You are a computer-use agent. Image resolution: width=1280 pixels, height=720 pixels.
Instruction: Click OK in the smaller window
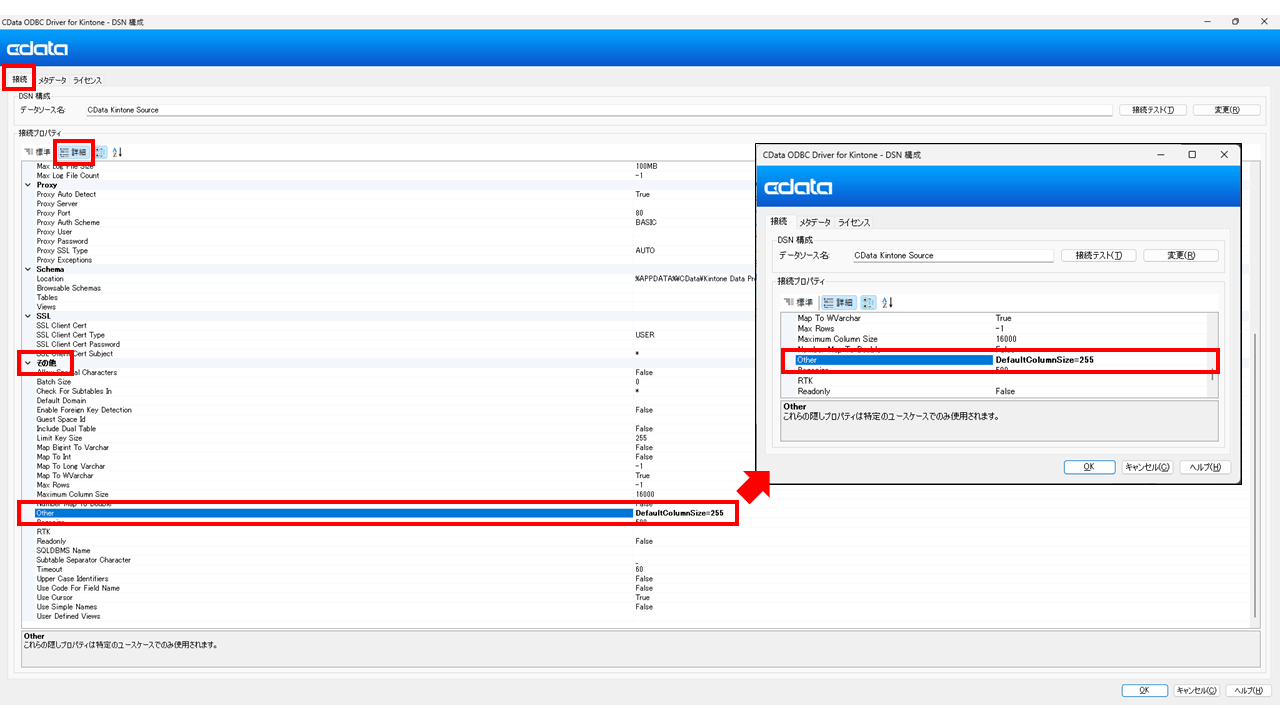tap(1089, 467)
